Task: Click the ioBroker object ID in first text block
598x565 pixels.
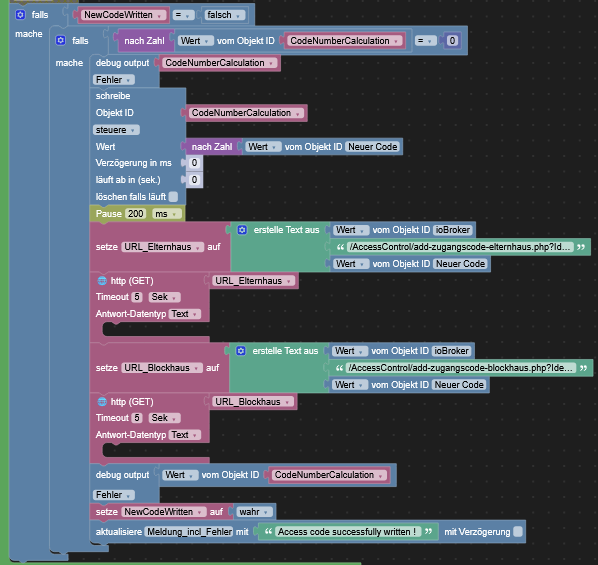Action: (x=453, y=230)
